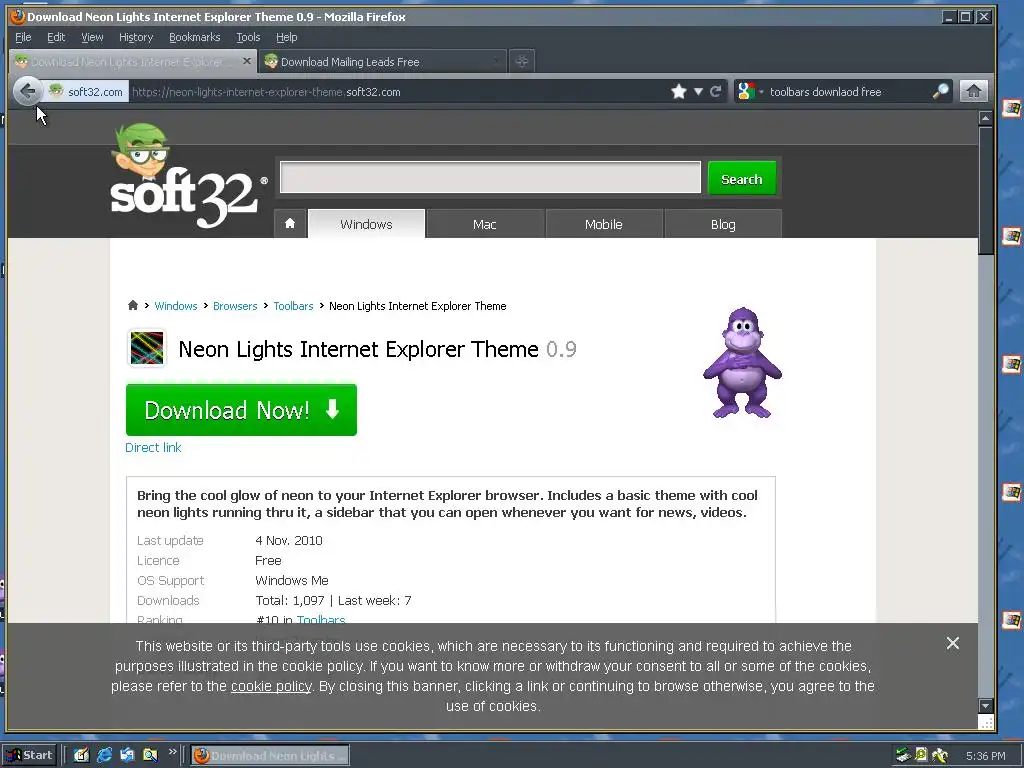
Task: Click the purple gorilla BonziBuddy character
Action: coord(742,362)
